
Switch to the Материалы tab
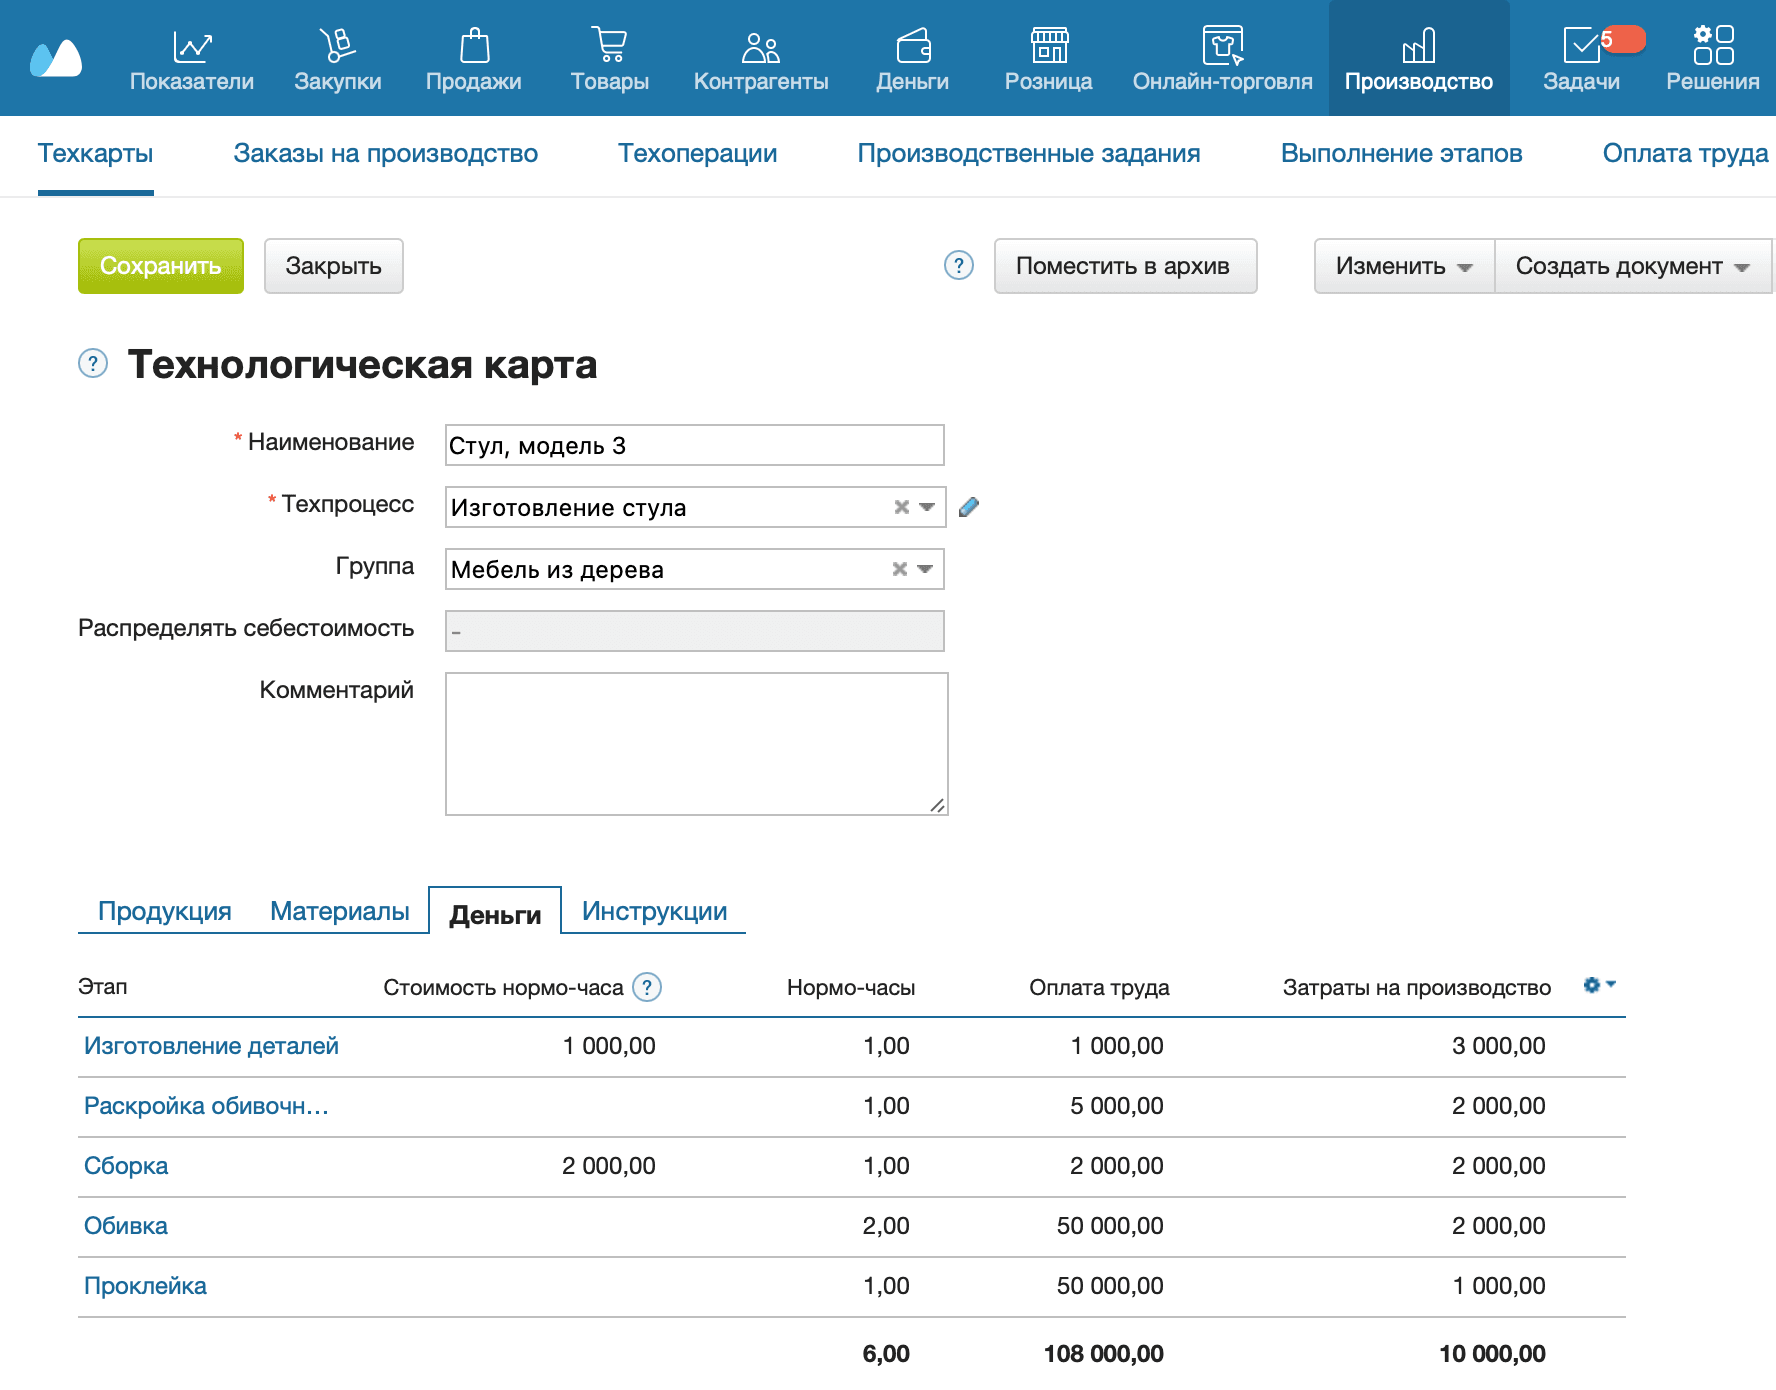(339, 911)
